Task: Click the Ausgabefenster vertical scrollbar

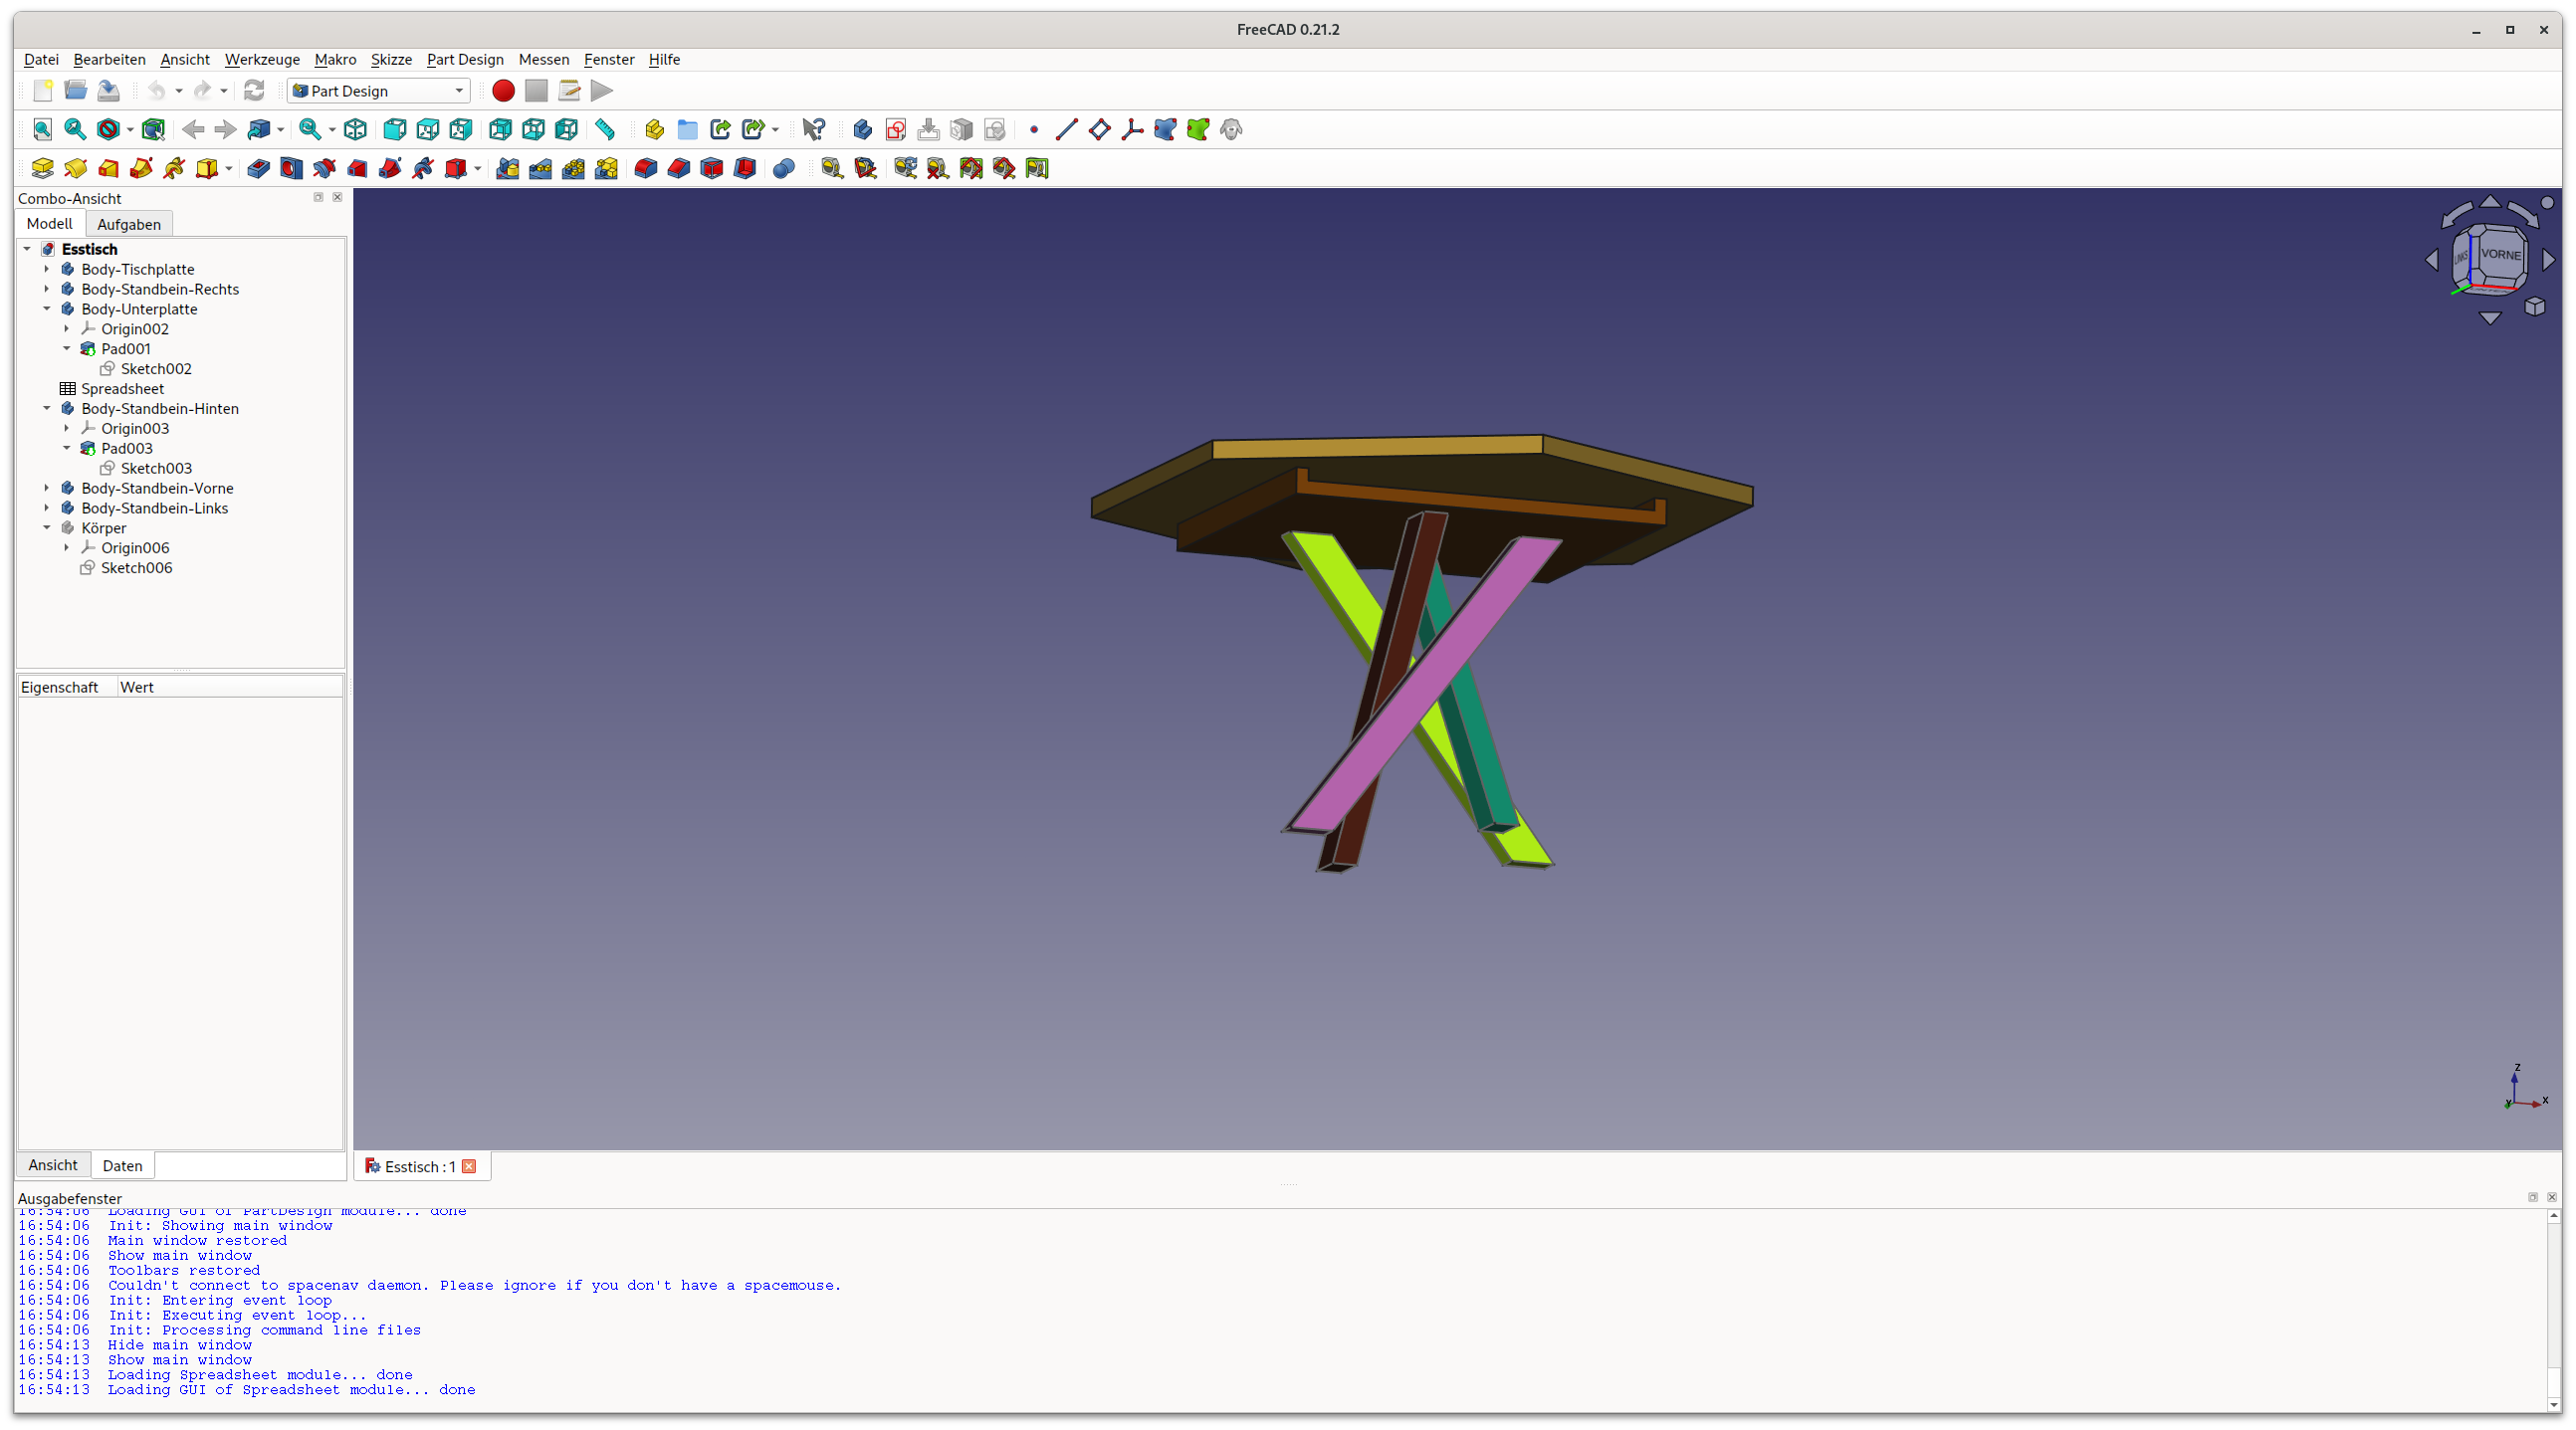Action: pyautogui.click(x=2554, y=1309)
